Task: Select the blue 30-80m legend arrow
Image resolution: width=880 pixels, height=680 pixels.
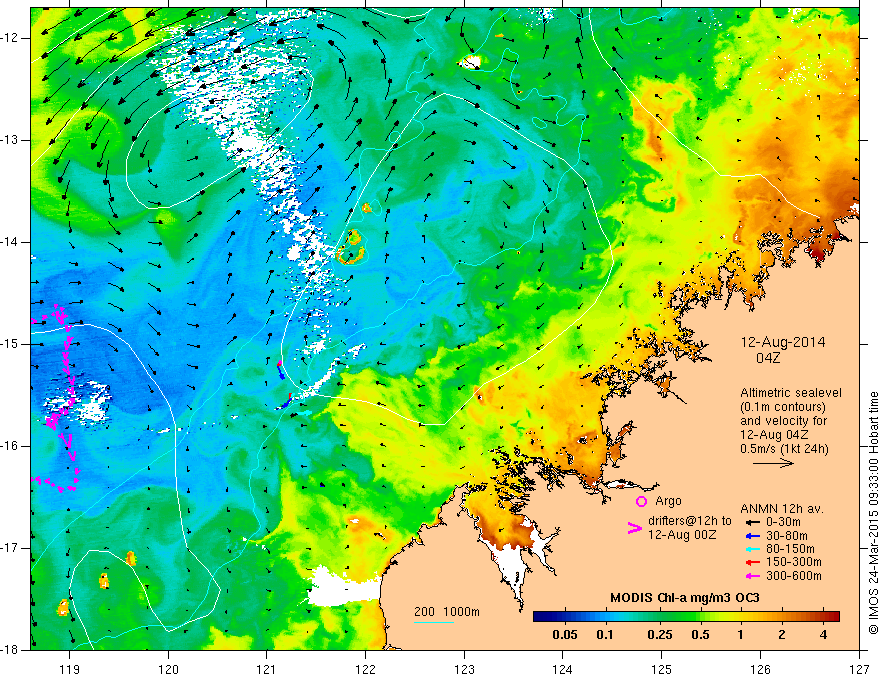Action: pyautogui.click(x=752, y=536)
